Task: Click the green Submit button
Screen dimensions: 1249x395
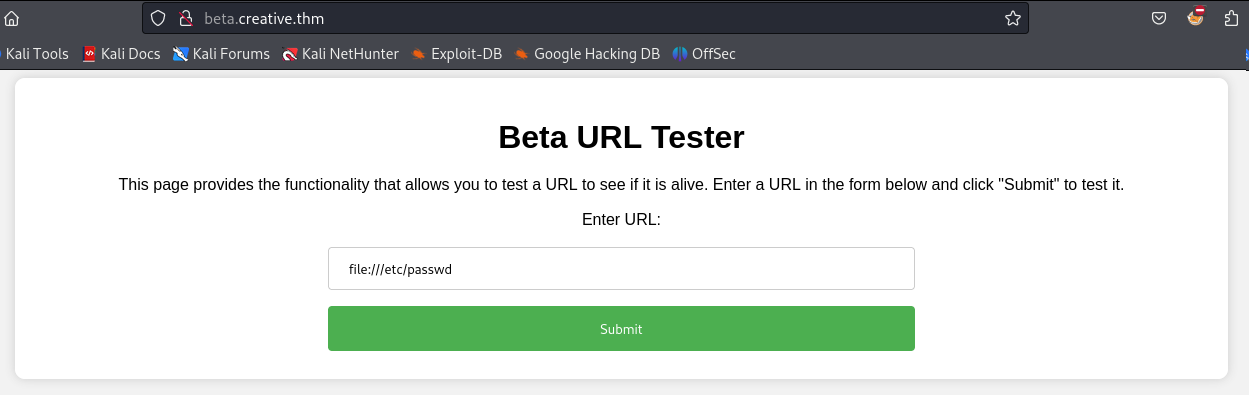Action: coord(621,329)
